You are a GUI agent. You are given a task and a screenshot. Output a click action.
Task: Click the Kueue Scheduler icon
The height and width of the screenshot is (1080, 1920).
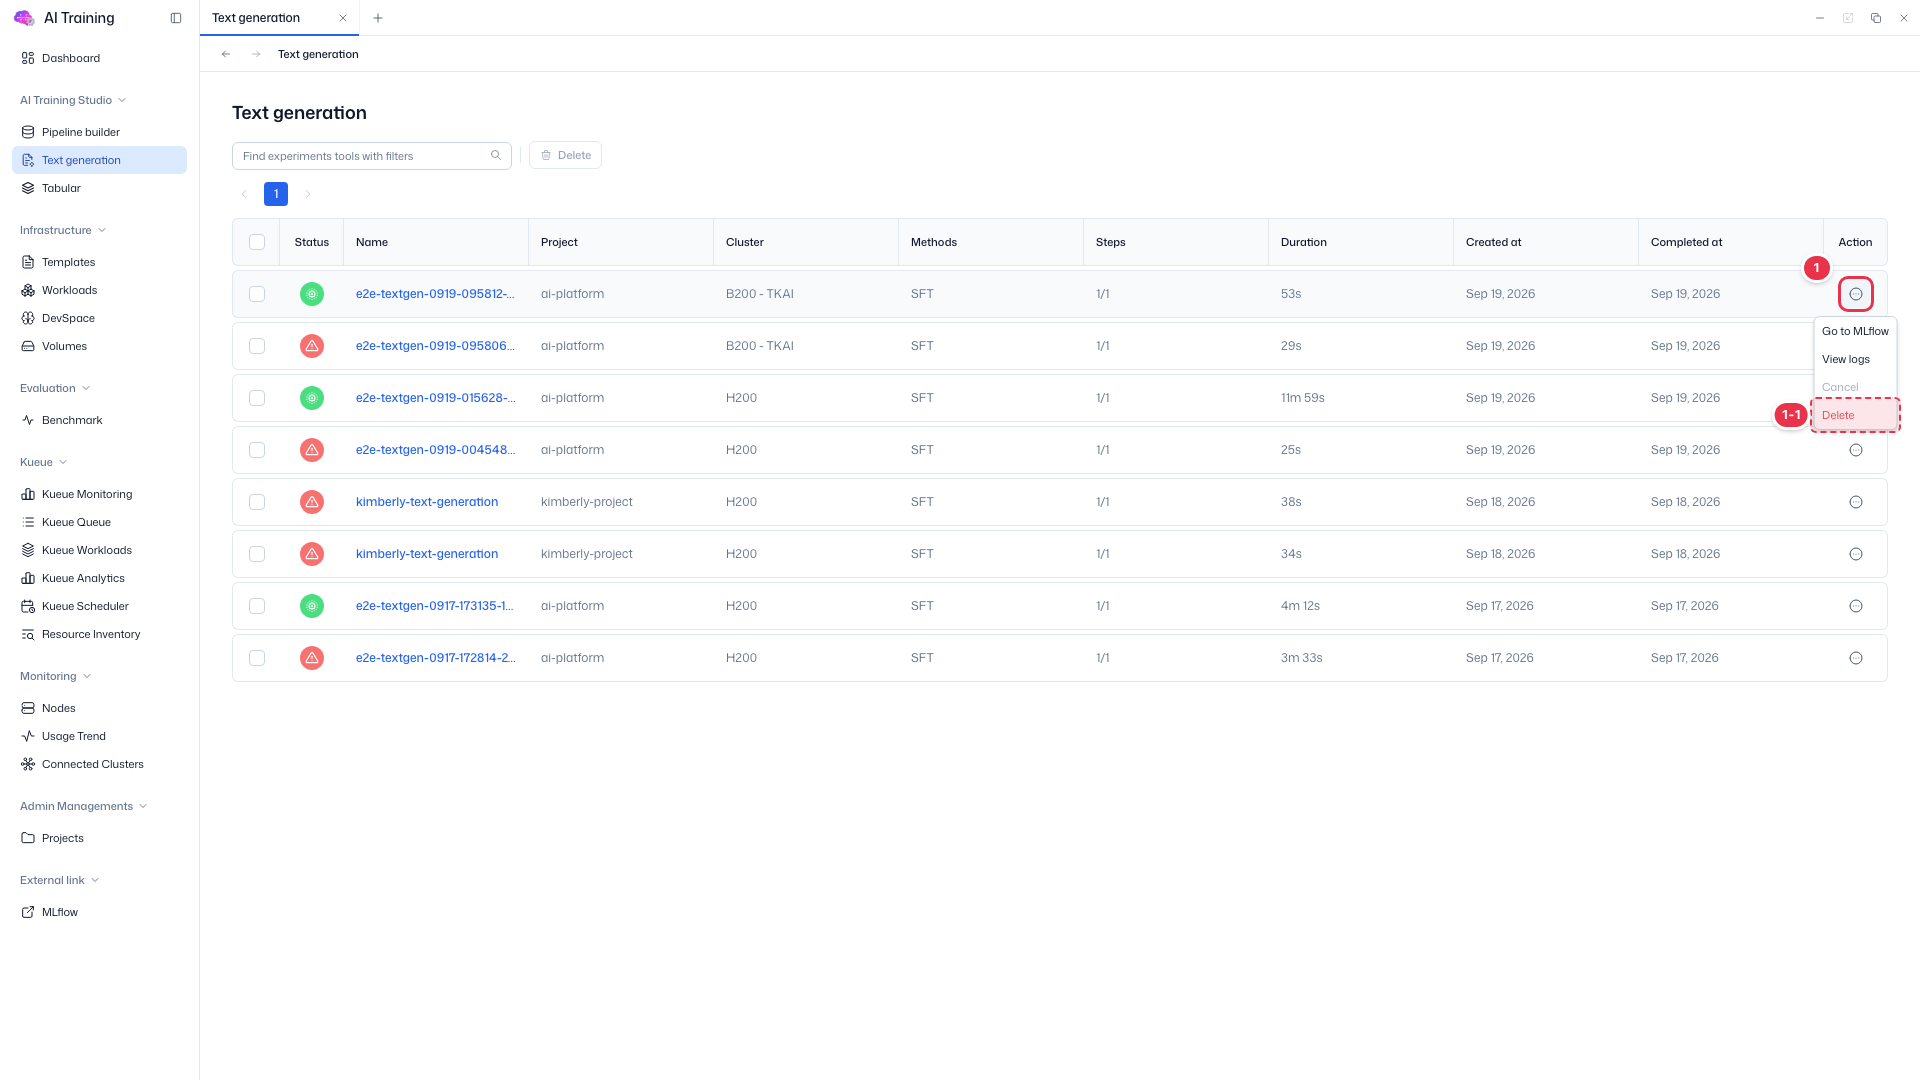(28, 606)
